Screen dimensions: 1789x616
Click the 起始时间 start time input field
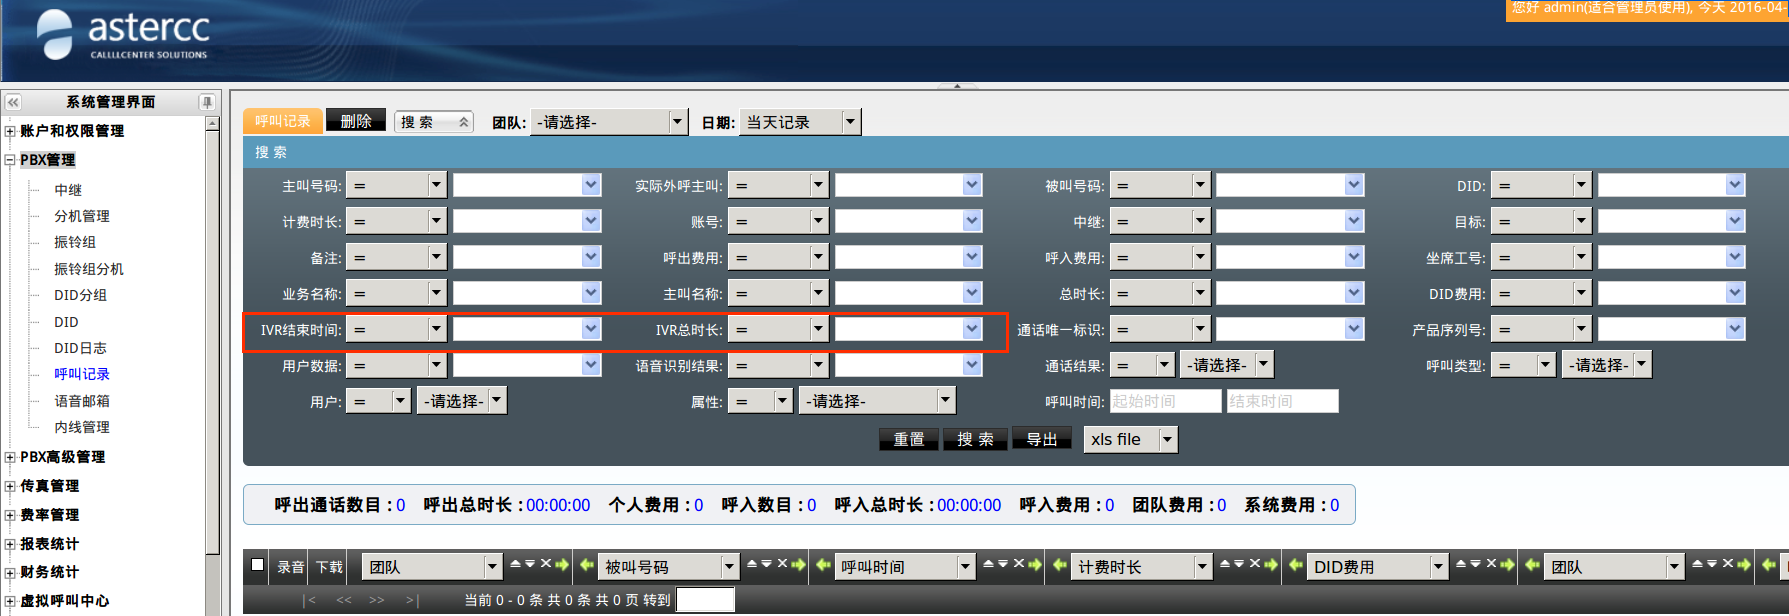coord(1165,401)
